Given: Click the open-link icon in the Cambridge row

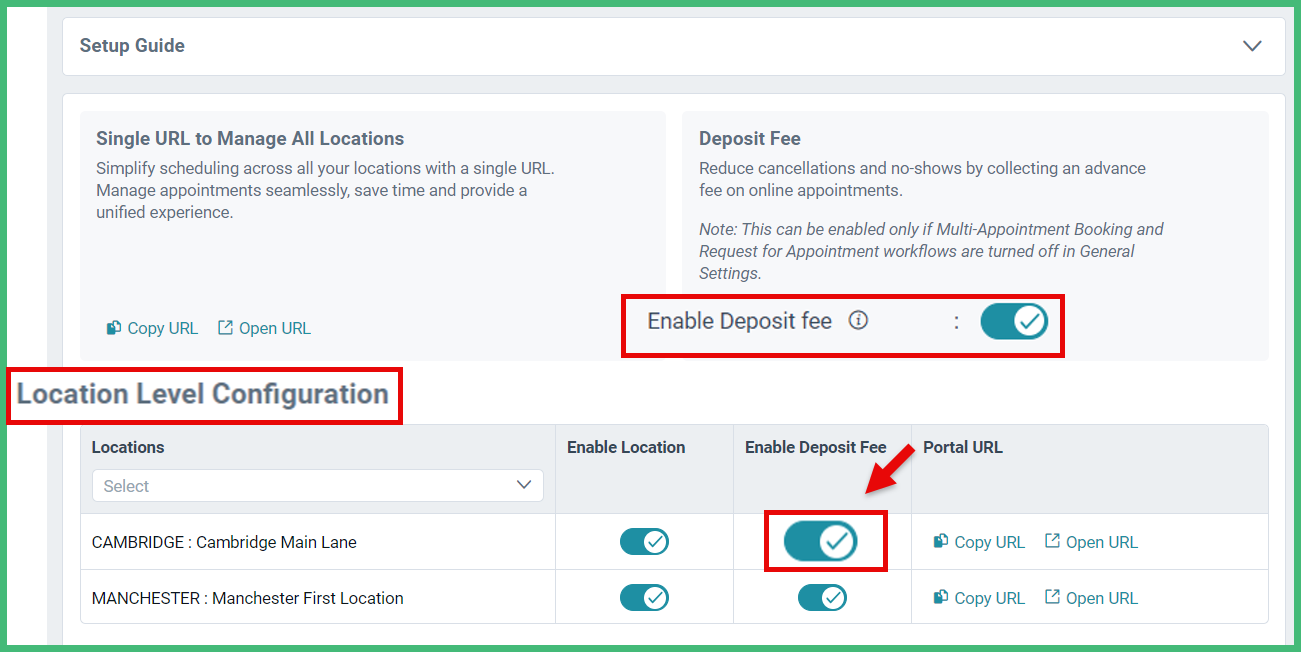Looking at the screenshot, I should pos(1052,541).
